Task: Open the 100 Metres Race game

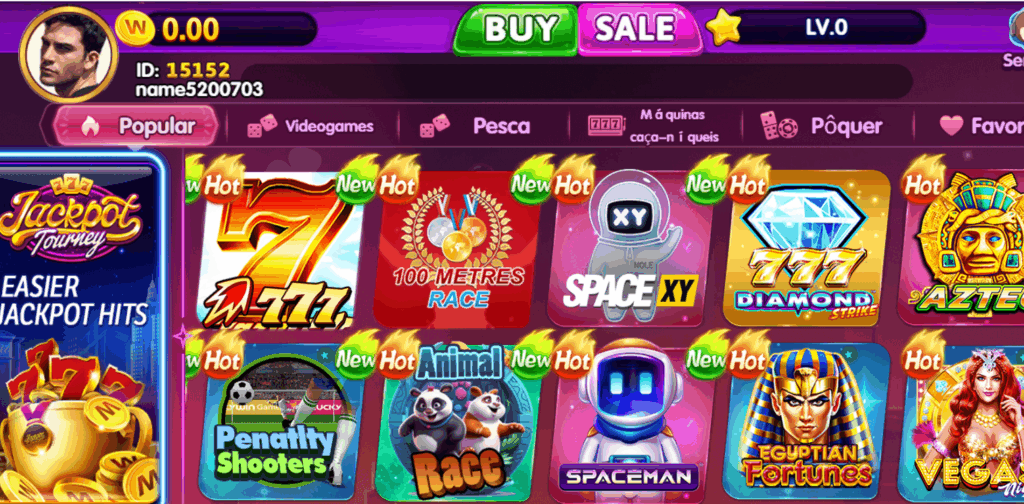Action: click(457, 249)
